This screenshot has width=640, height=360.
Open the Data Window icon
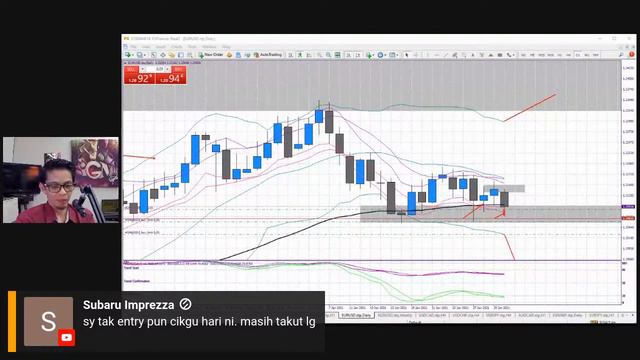pyautogui.click(x=163, y=55)
